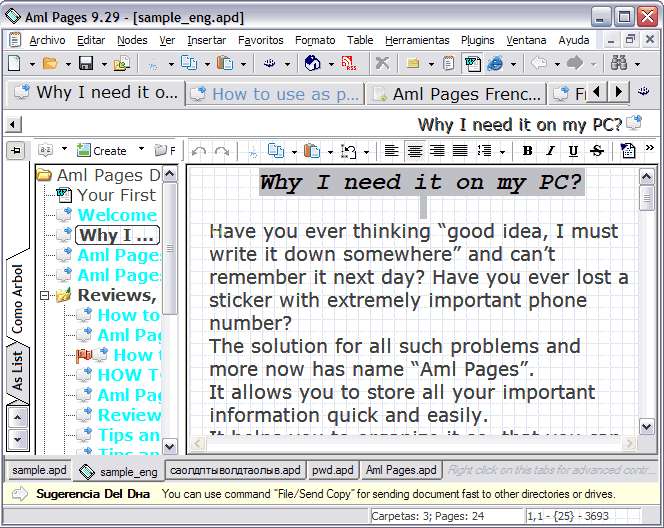Image resolution: width=664 pixels, height=528 pixels.
Task: Switch to the 'How to use as p...' page tab
Action: pyautogui.click(x=276, y=94)
